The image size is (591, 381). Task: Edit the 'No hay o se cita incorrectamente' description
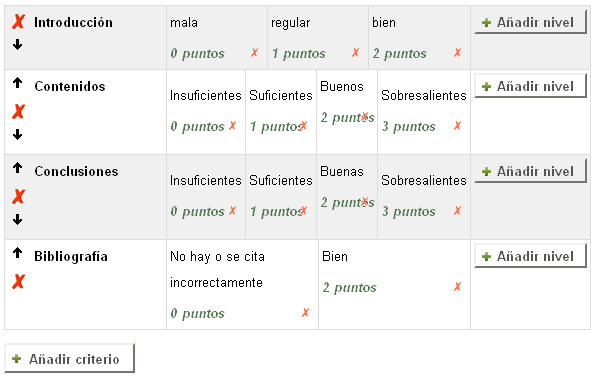coord(217,269)
